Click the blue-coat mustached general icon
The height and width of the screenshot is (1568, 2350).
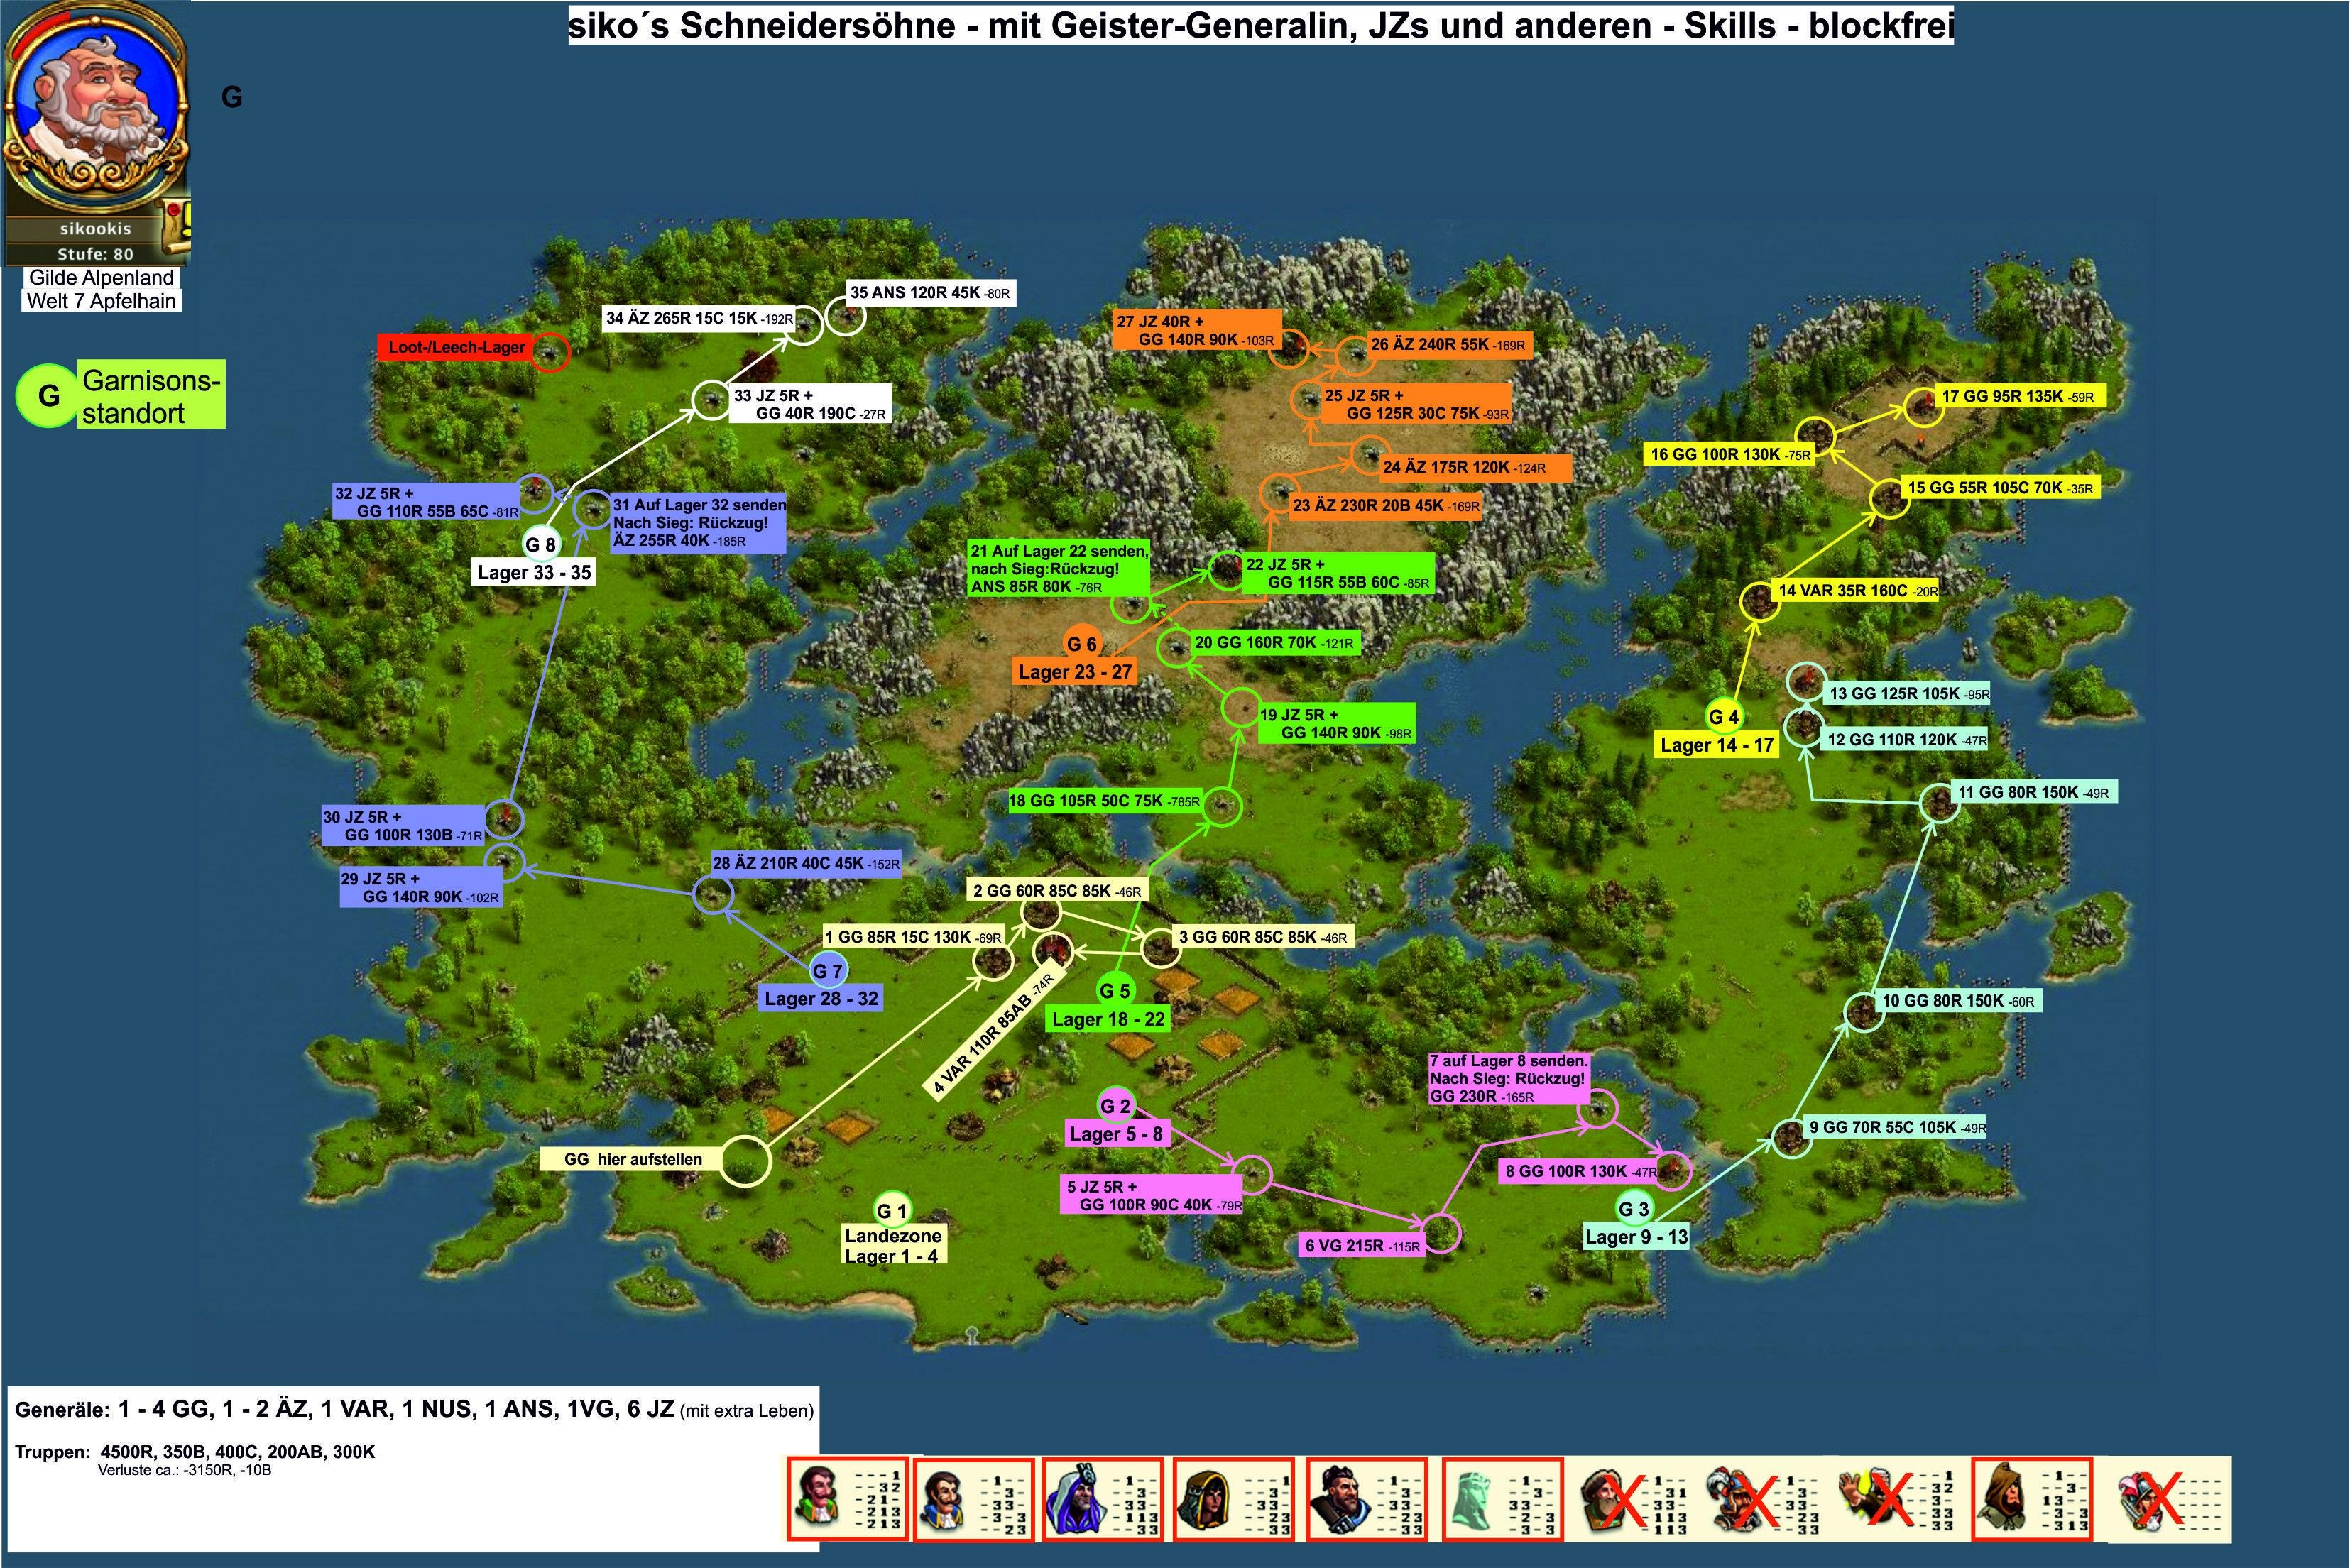[942, 1499]
